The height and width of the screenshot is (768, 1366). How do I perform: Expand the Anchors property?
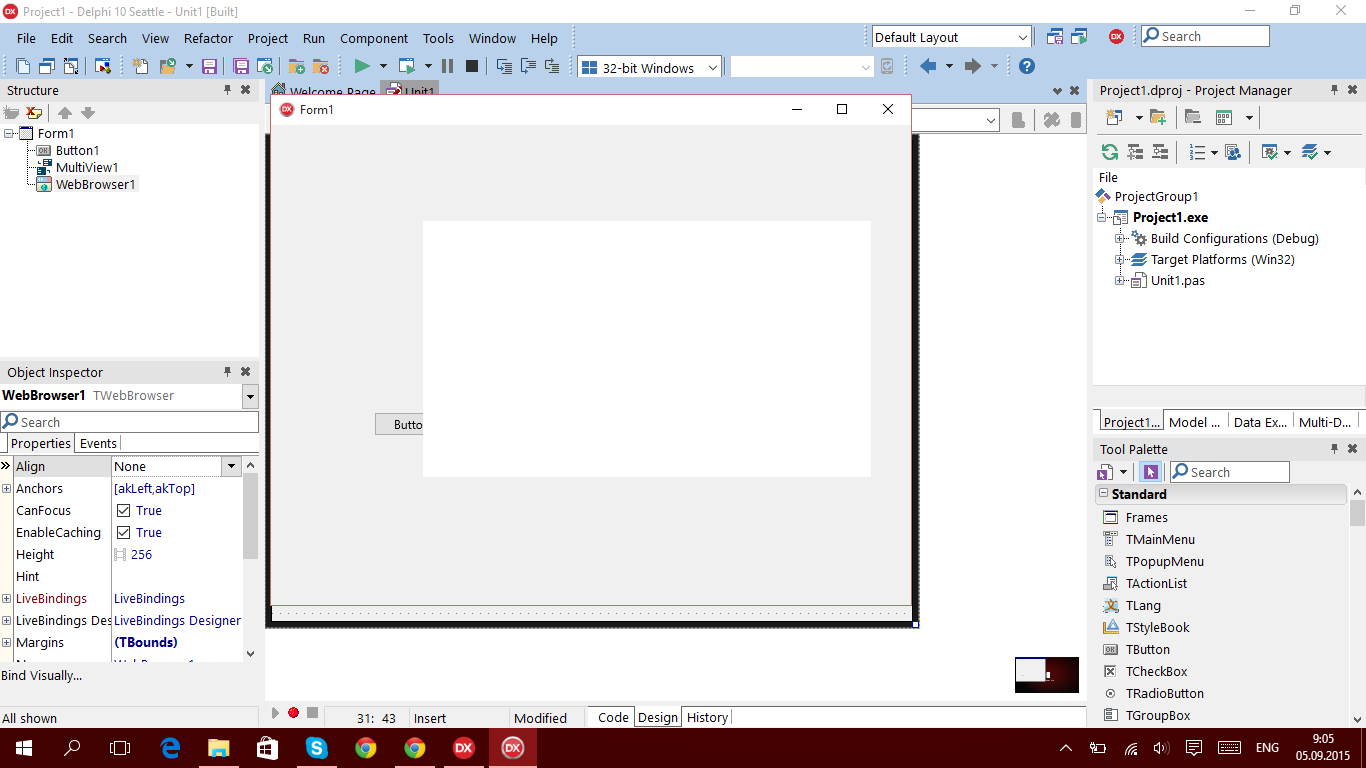tap(7, 488)
